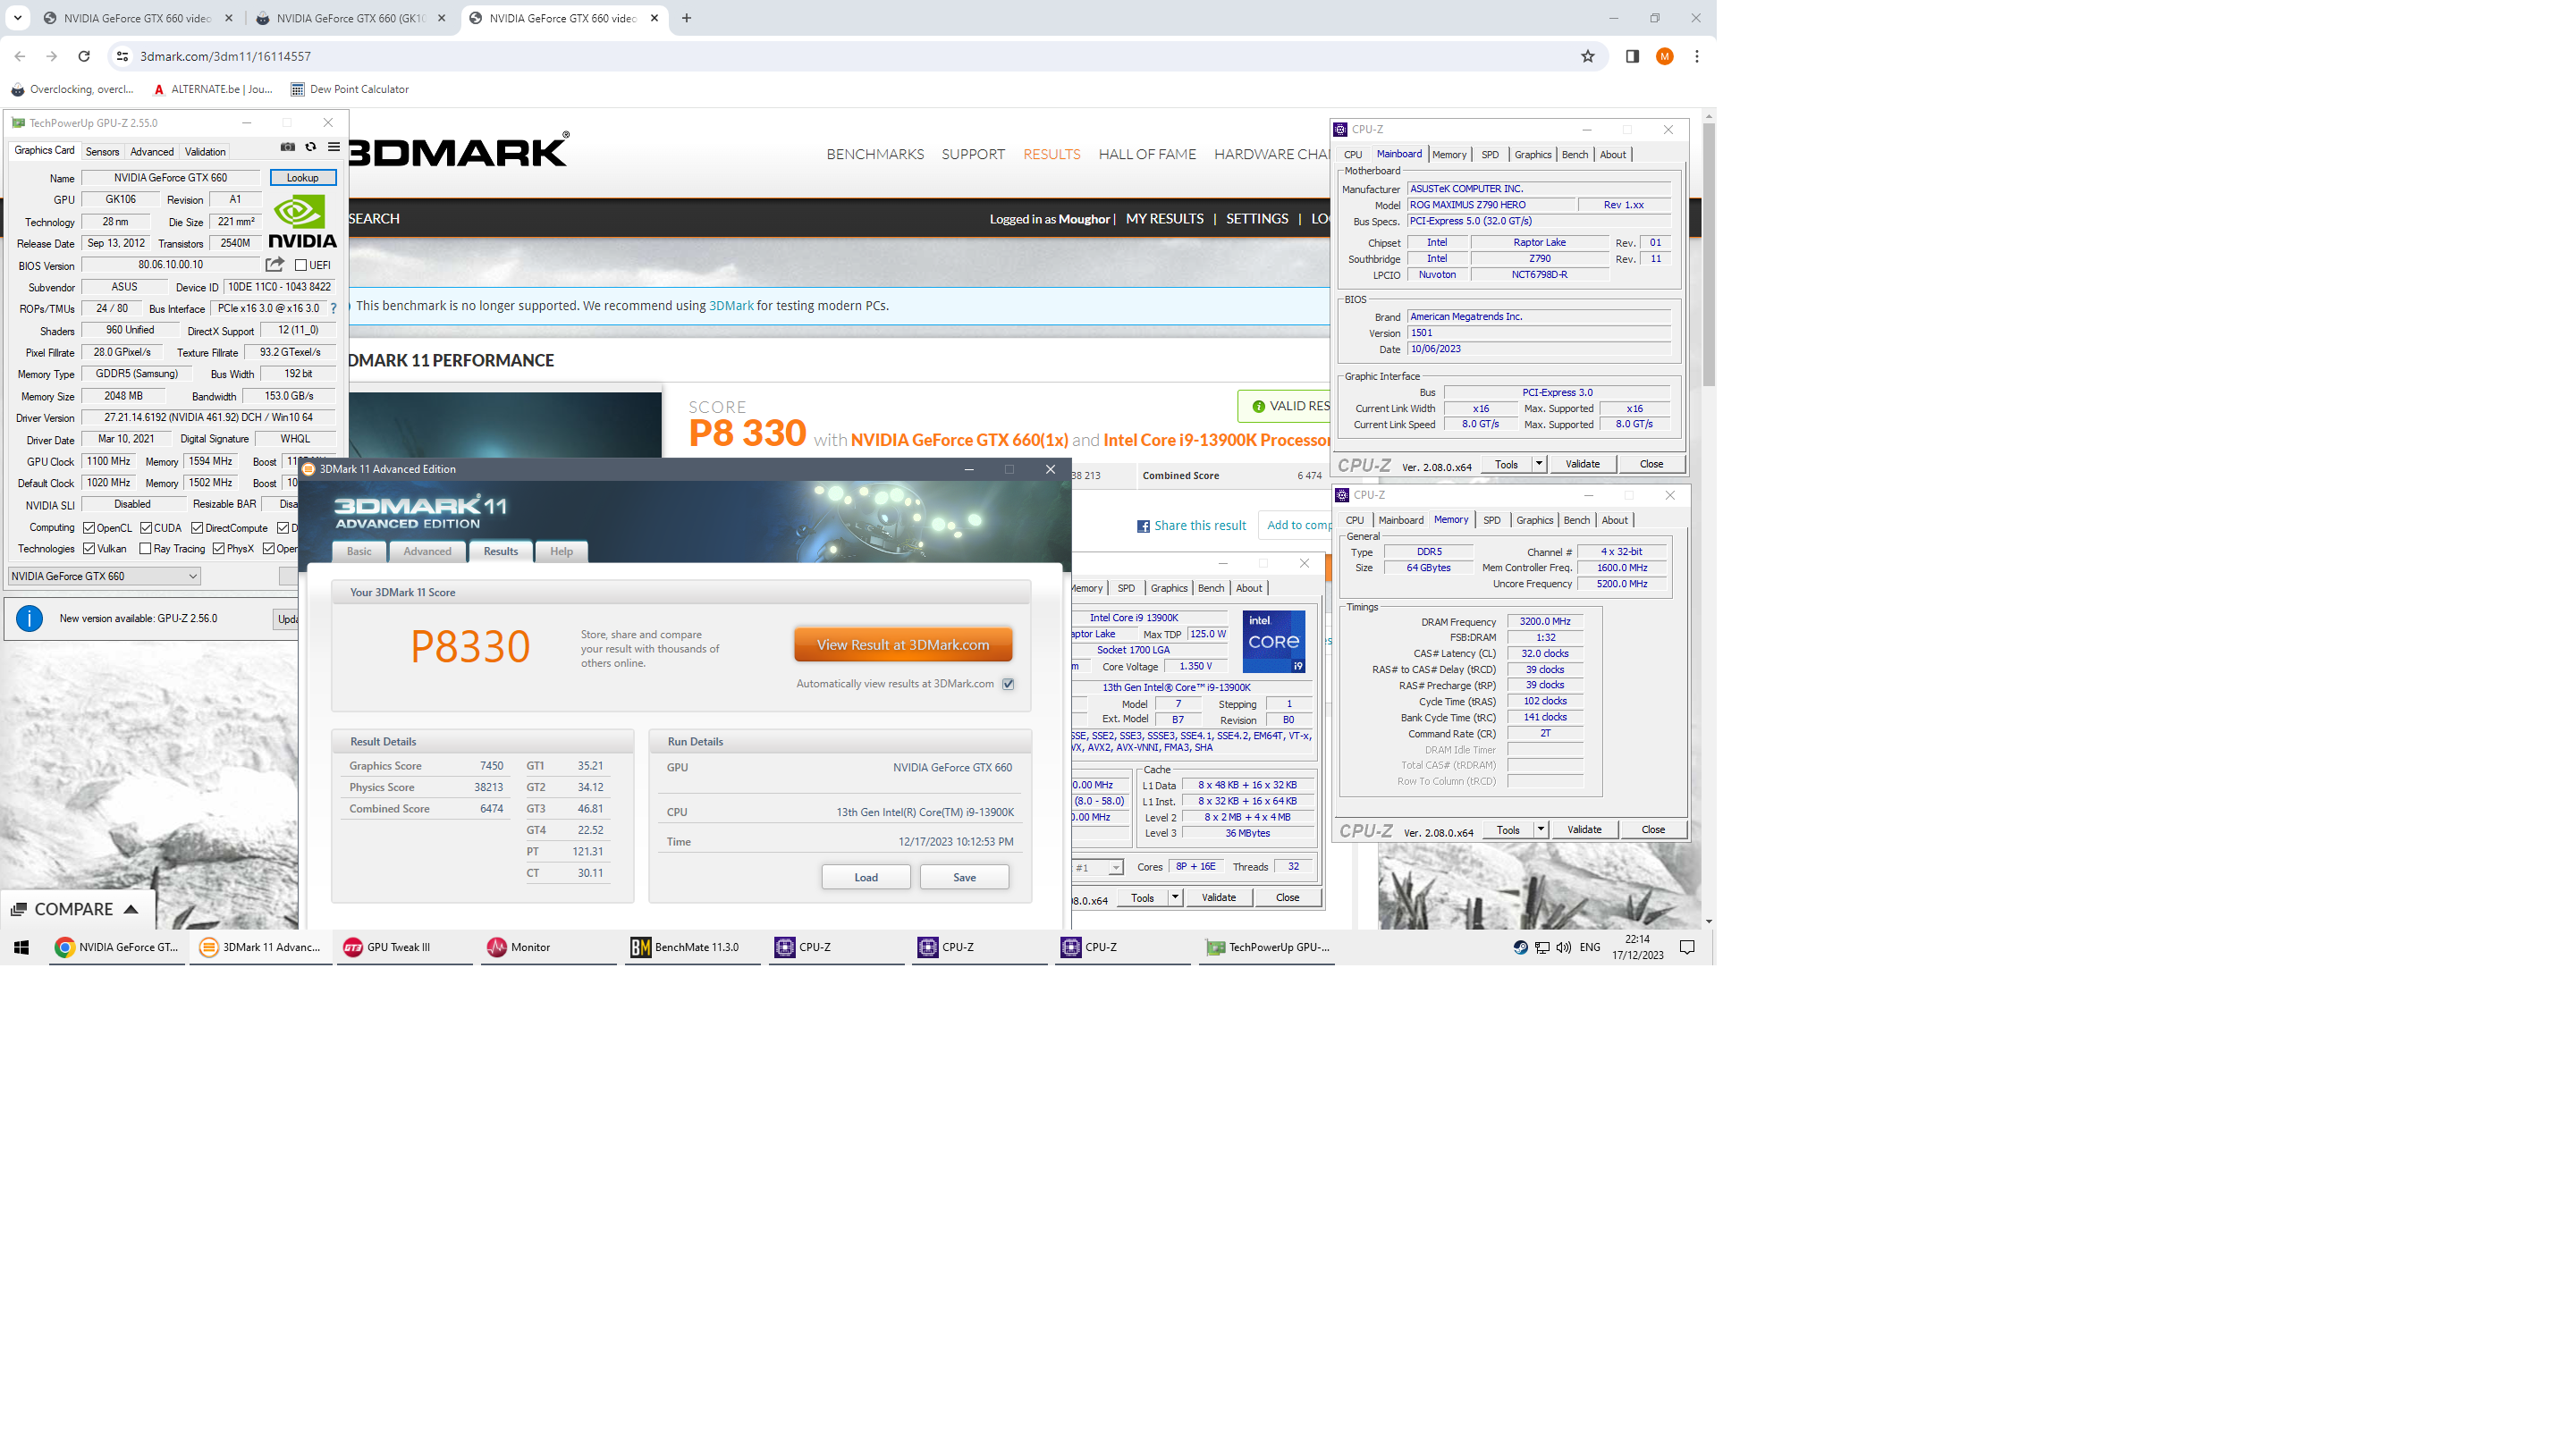Toggle automatically view results at 3DMark.com checkbox
This screenshot has height=1448, width=2576.
click(1008, 684)
